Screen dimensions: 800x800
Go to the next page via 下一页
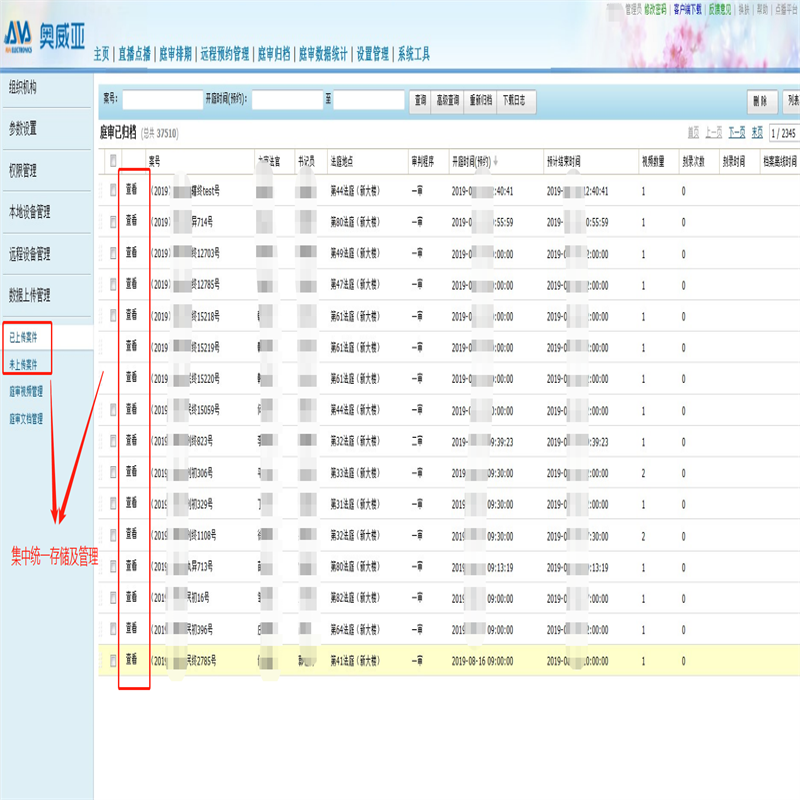(x=737, y=133)
